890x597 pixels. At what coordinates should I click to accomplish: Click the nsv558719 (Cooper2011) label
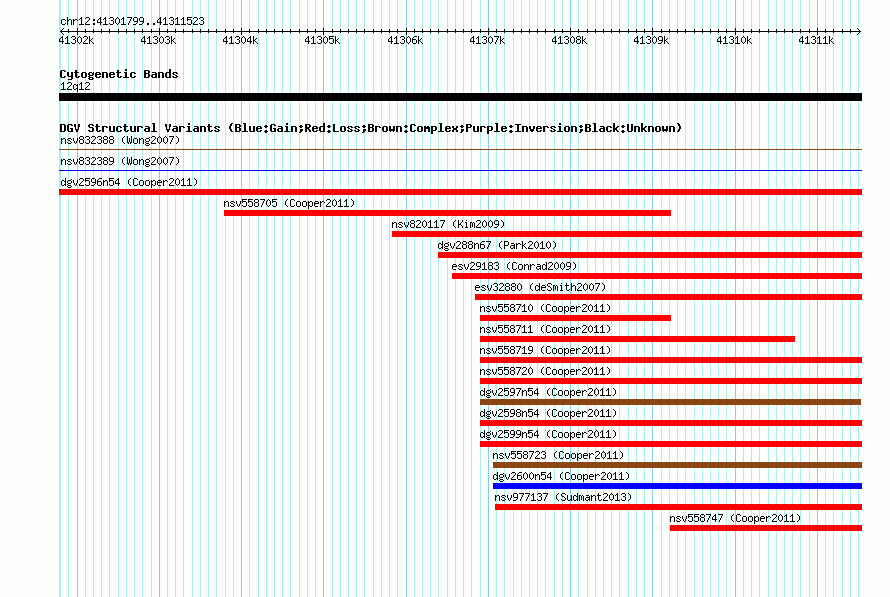pyautogui.click(x=545, y=350)
